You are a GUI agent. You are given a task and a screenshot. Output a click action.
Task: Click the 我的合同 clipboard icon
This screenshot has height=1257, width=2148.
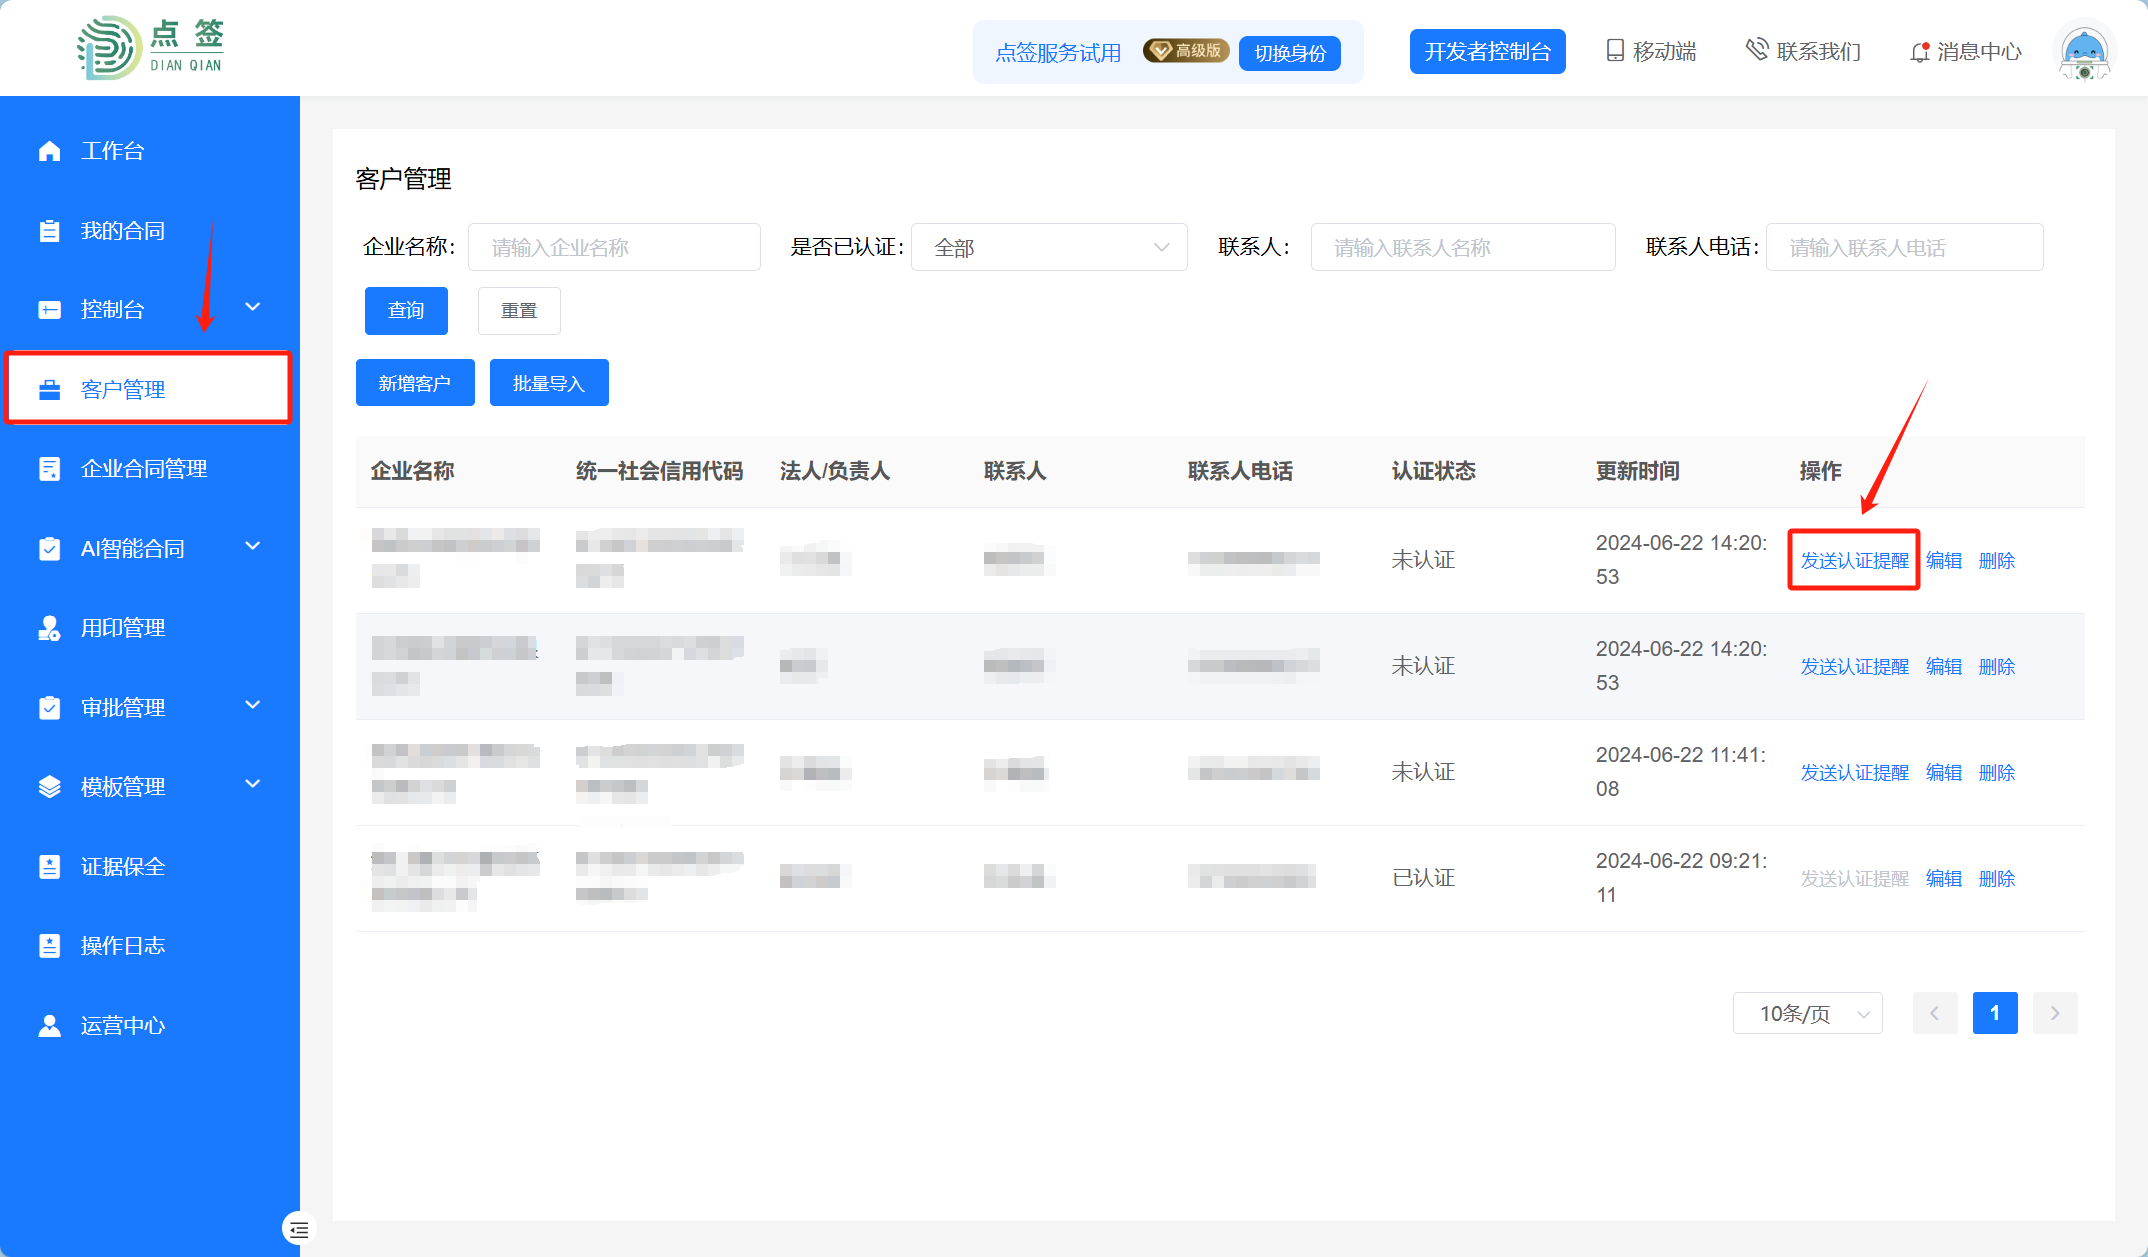(49, 231)
